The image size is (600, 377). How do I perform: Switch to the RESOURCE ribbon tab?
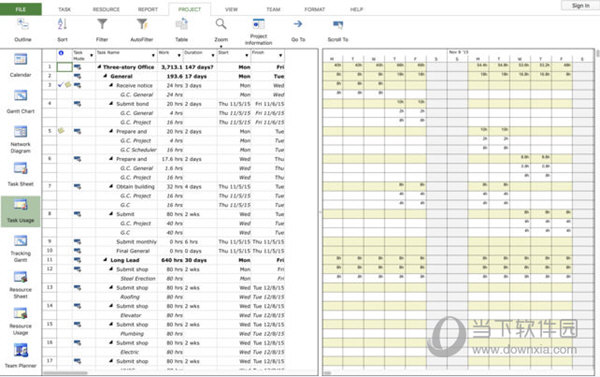pyautogui.click(x=106, y=9)
